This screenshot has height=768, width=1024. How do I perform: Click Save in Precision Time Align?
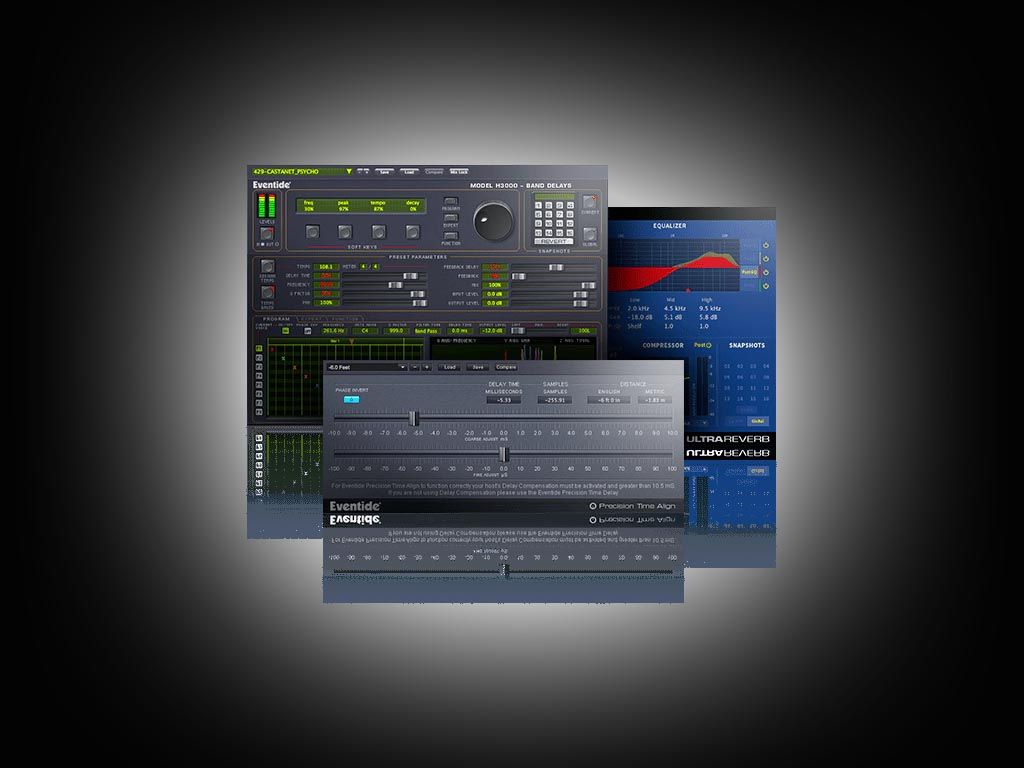[478, 368]
